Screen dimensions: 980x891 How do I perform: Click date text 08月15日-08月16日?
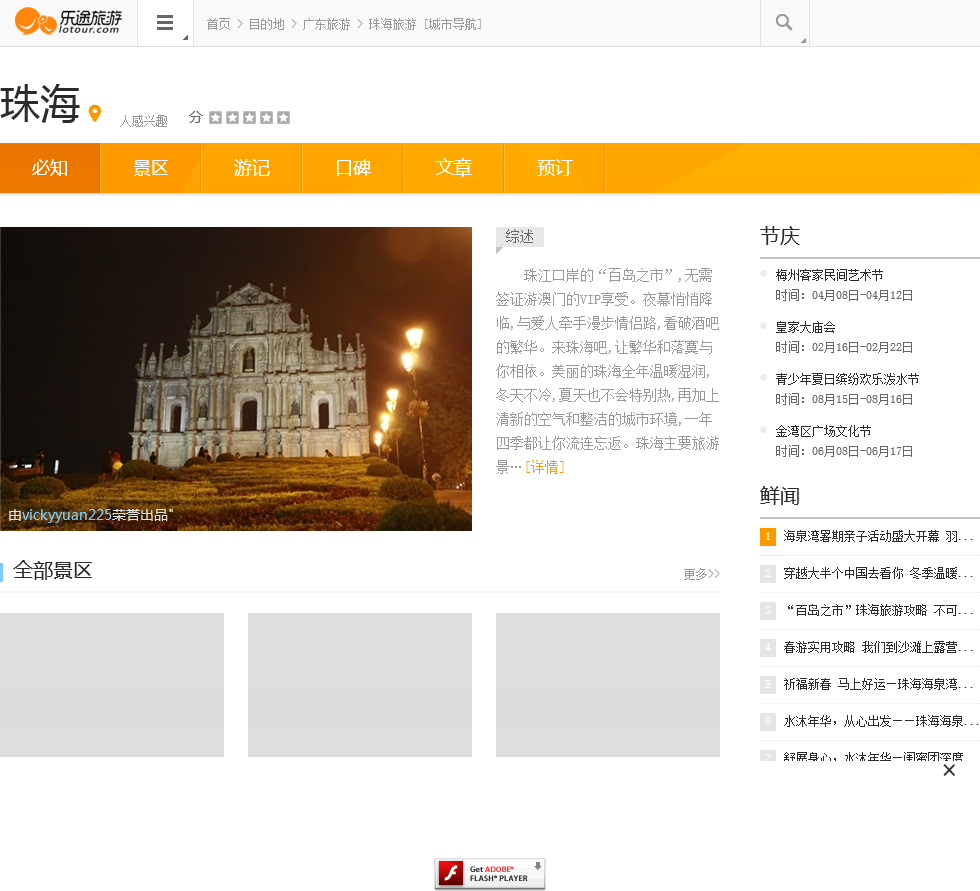[x=862, y=399]
